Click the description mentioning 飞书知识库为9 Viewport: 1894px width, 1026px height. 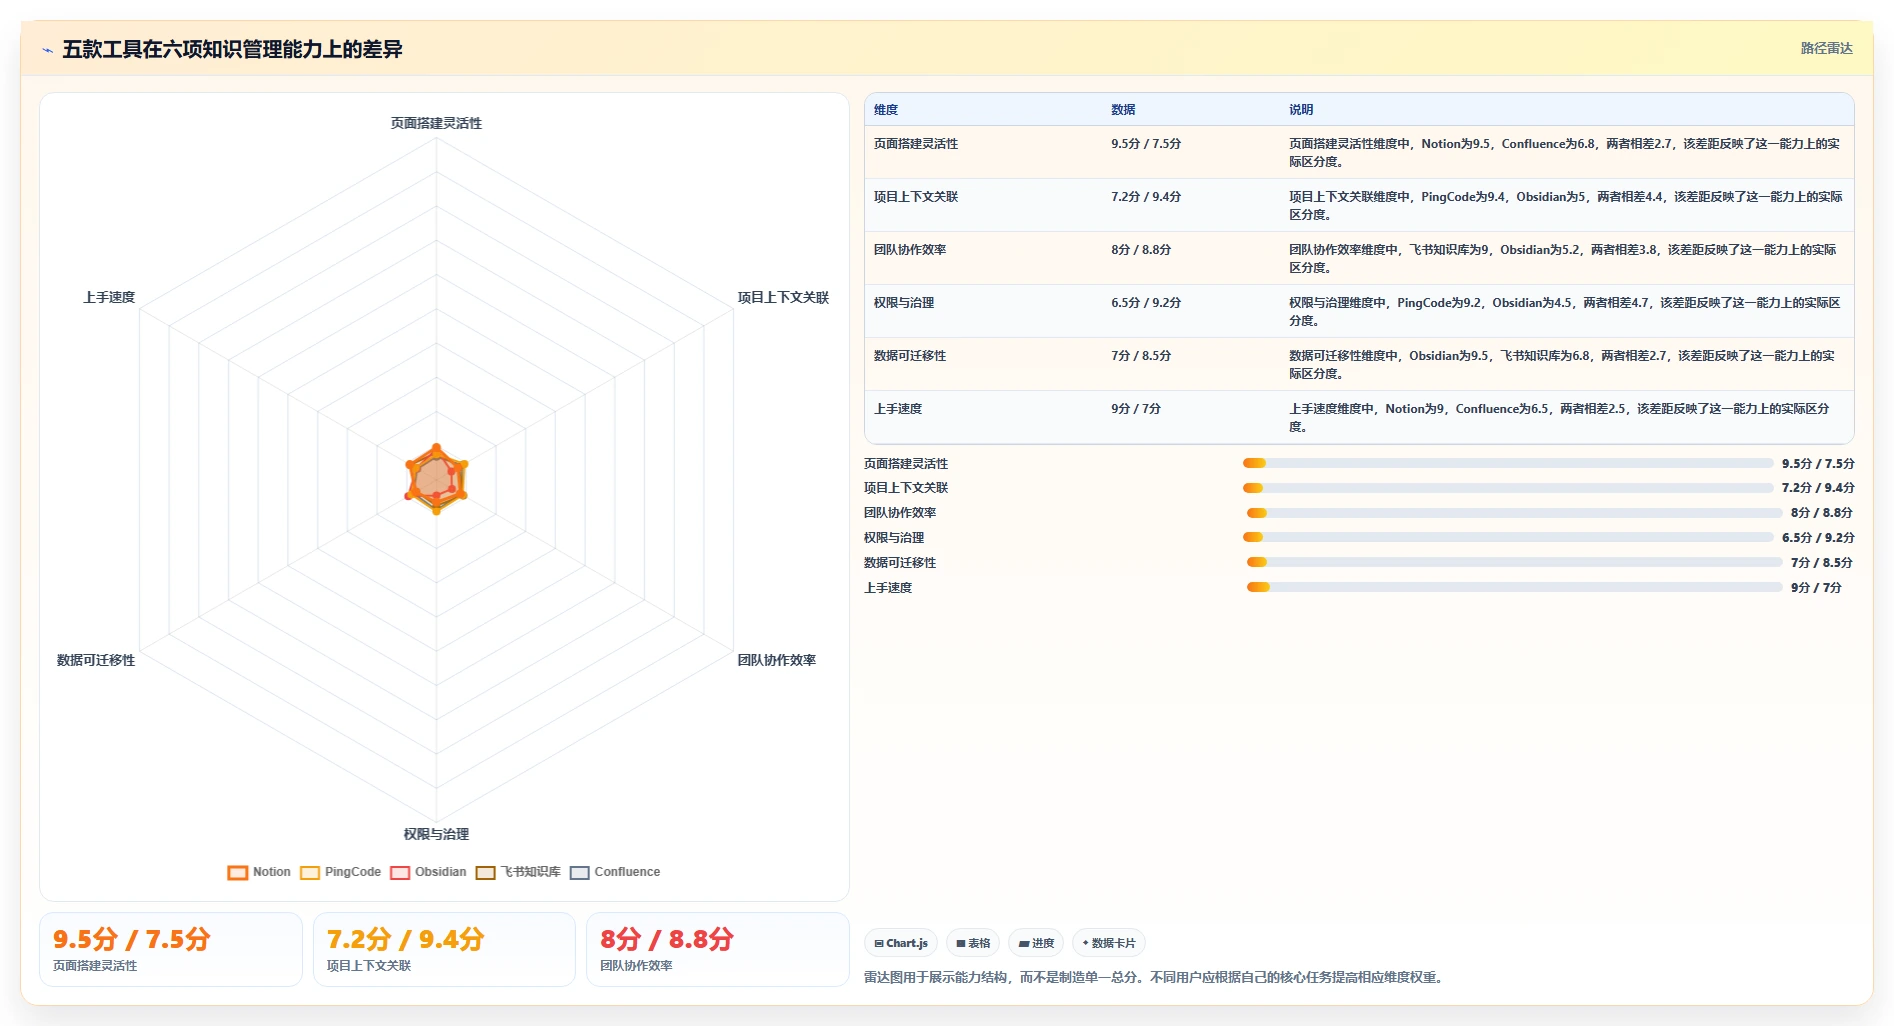[x=1563, y=259]
